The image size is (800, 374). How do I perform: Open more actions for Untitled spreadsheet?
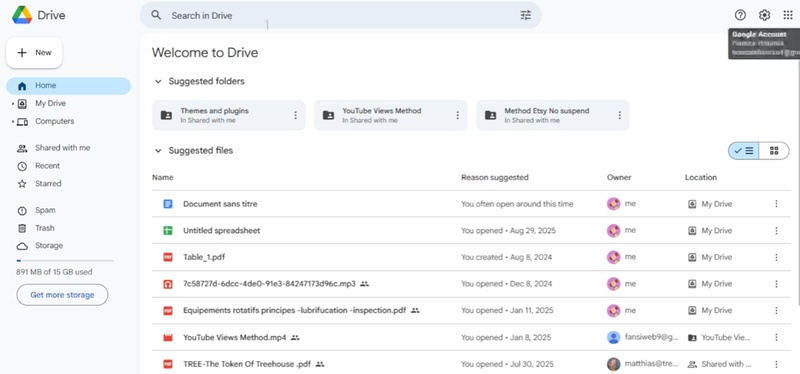click(776, 231)
